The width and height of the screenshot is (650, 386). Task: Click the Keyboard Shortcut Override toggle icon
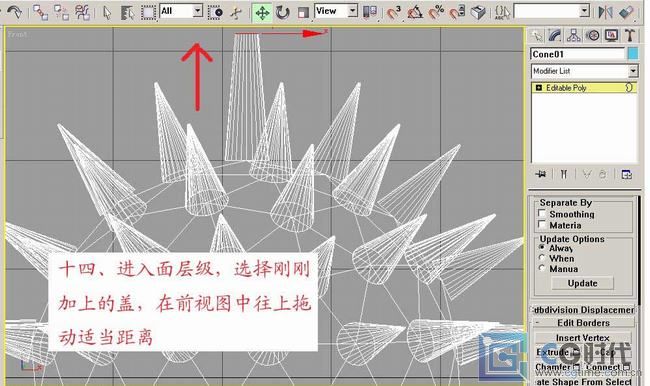(x=478, y=12)
